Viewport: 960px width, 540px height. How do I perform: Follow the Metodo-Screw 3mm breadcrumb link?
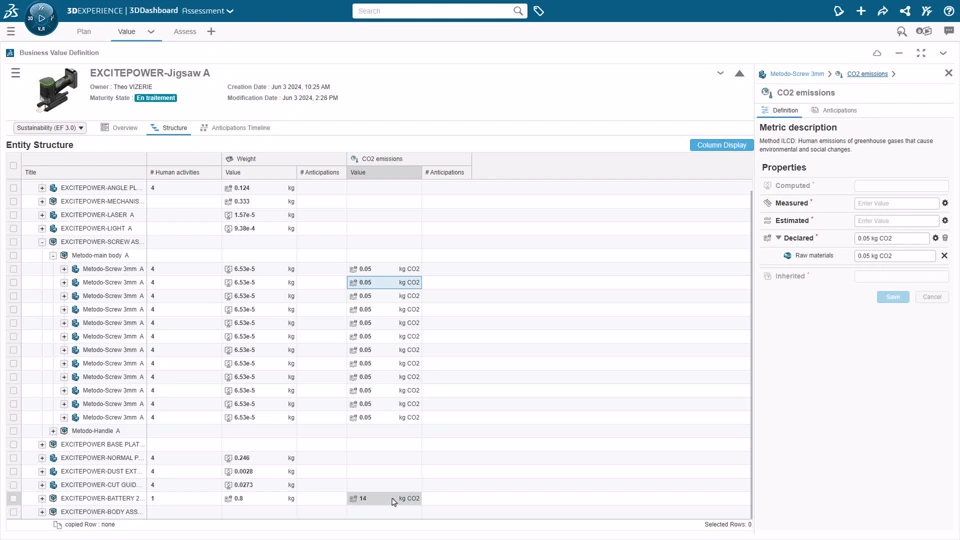point(797,73)
